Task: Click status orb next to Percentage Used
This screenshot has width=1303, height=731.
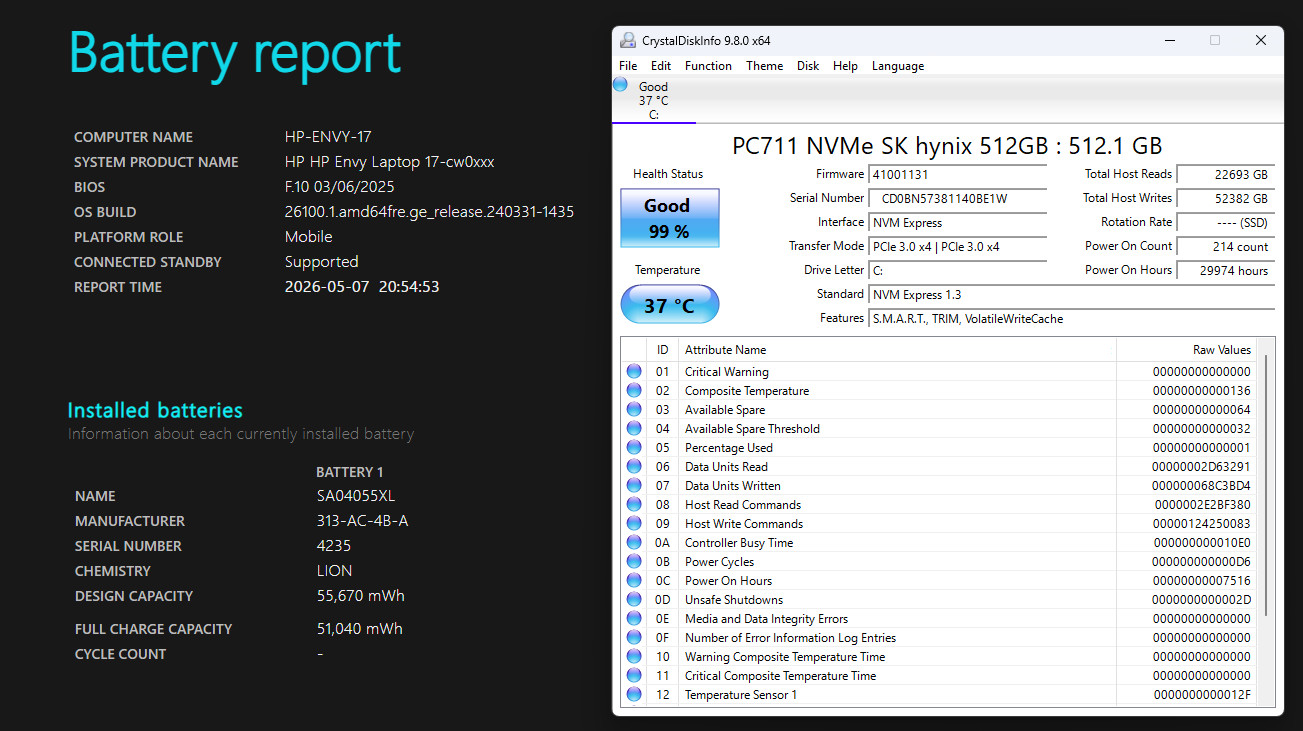Action: pyautogui.click(x=634, y=447)
